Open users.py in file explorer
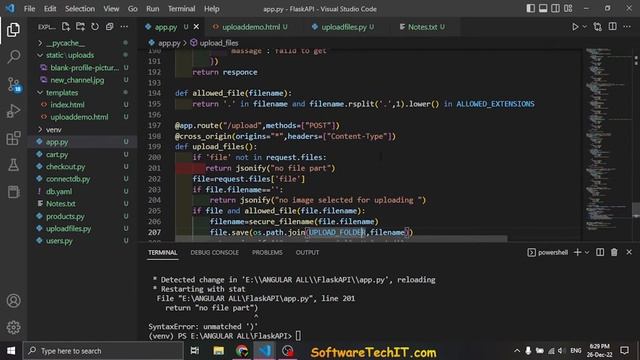This screenshot has height=360, width=640. point(59,241)
